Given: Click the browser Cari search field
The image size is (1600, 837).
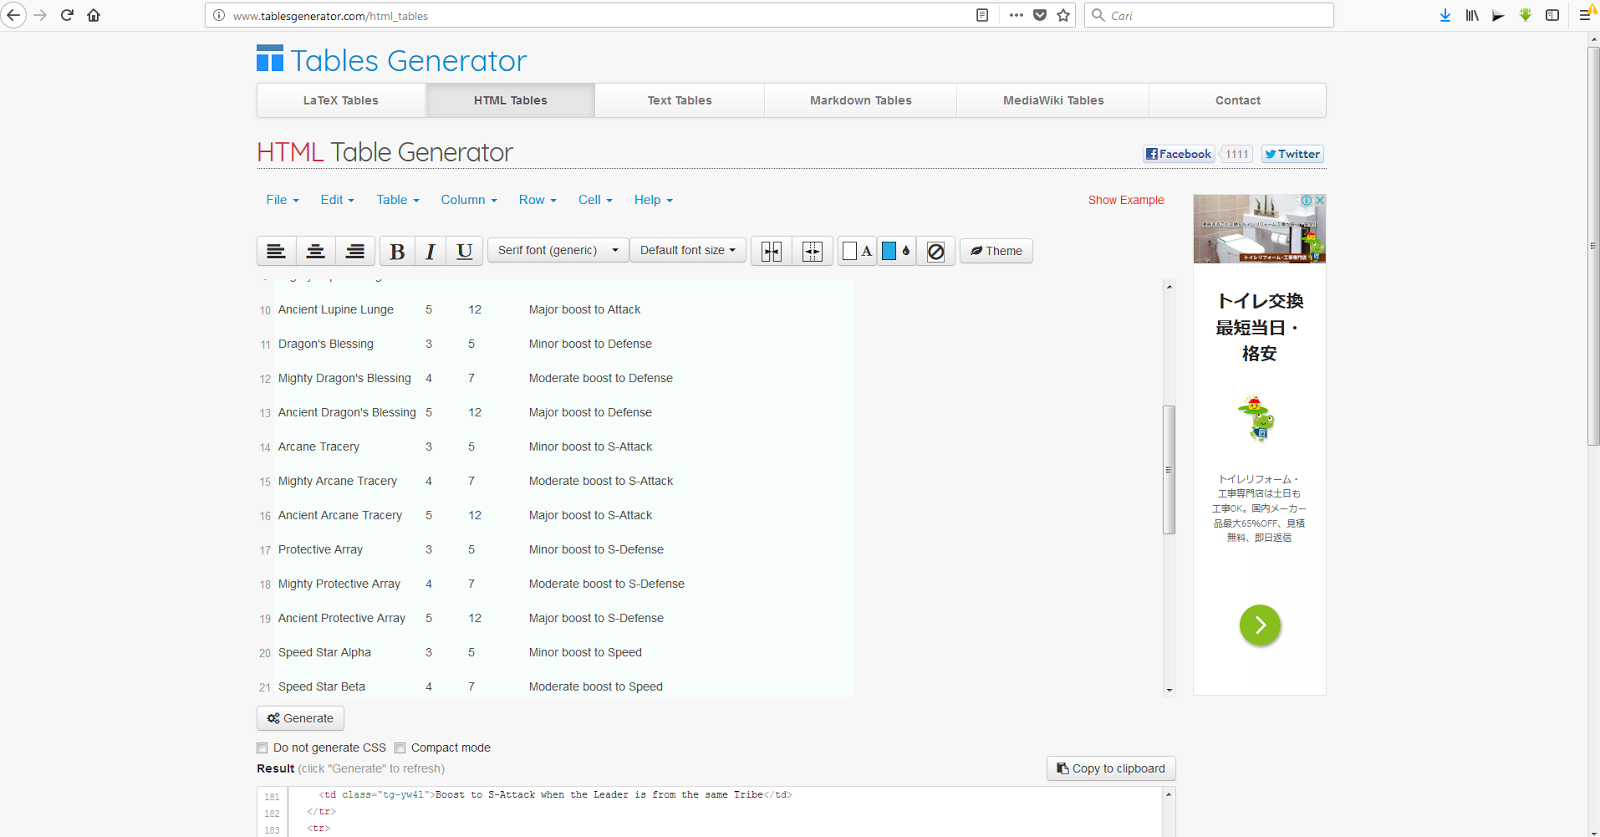Looking at the screenshot, I should click(x=1209, y=15).
